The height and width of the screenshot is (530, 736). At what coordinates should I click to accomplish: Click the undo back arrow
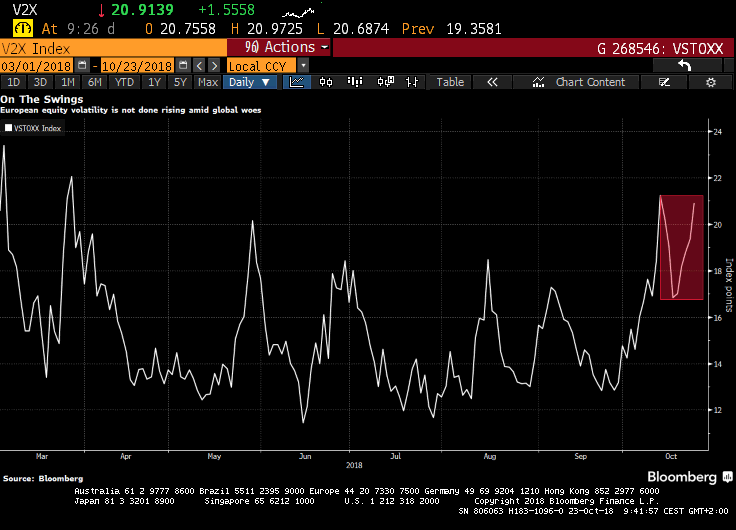(685, 66)
